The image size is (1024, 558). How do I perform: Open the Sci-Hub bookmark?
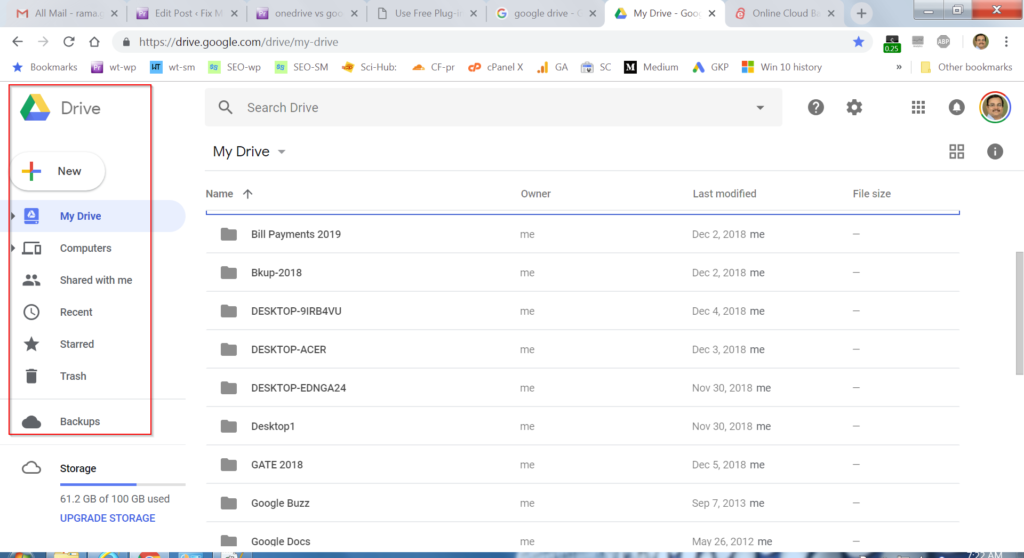tap(370, 67)
